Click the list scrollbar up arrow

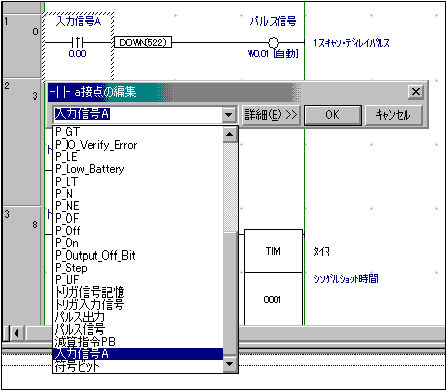229,134
